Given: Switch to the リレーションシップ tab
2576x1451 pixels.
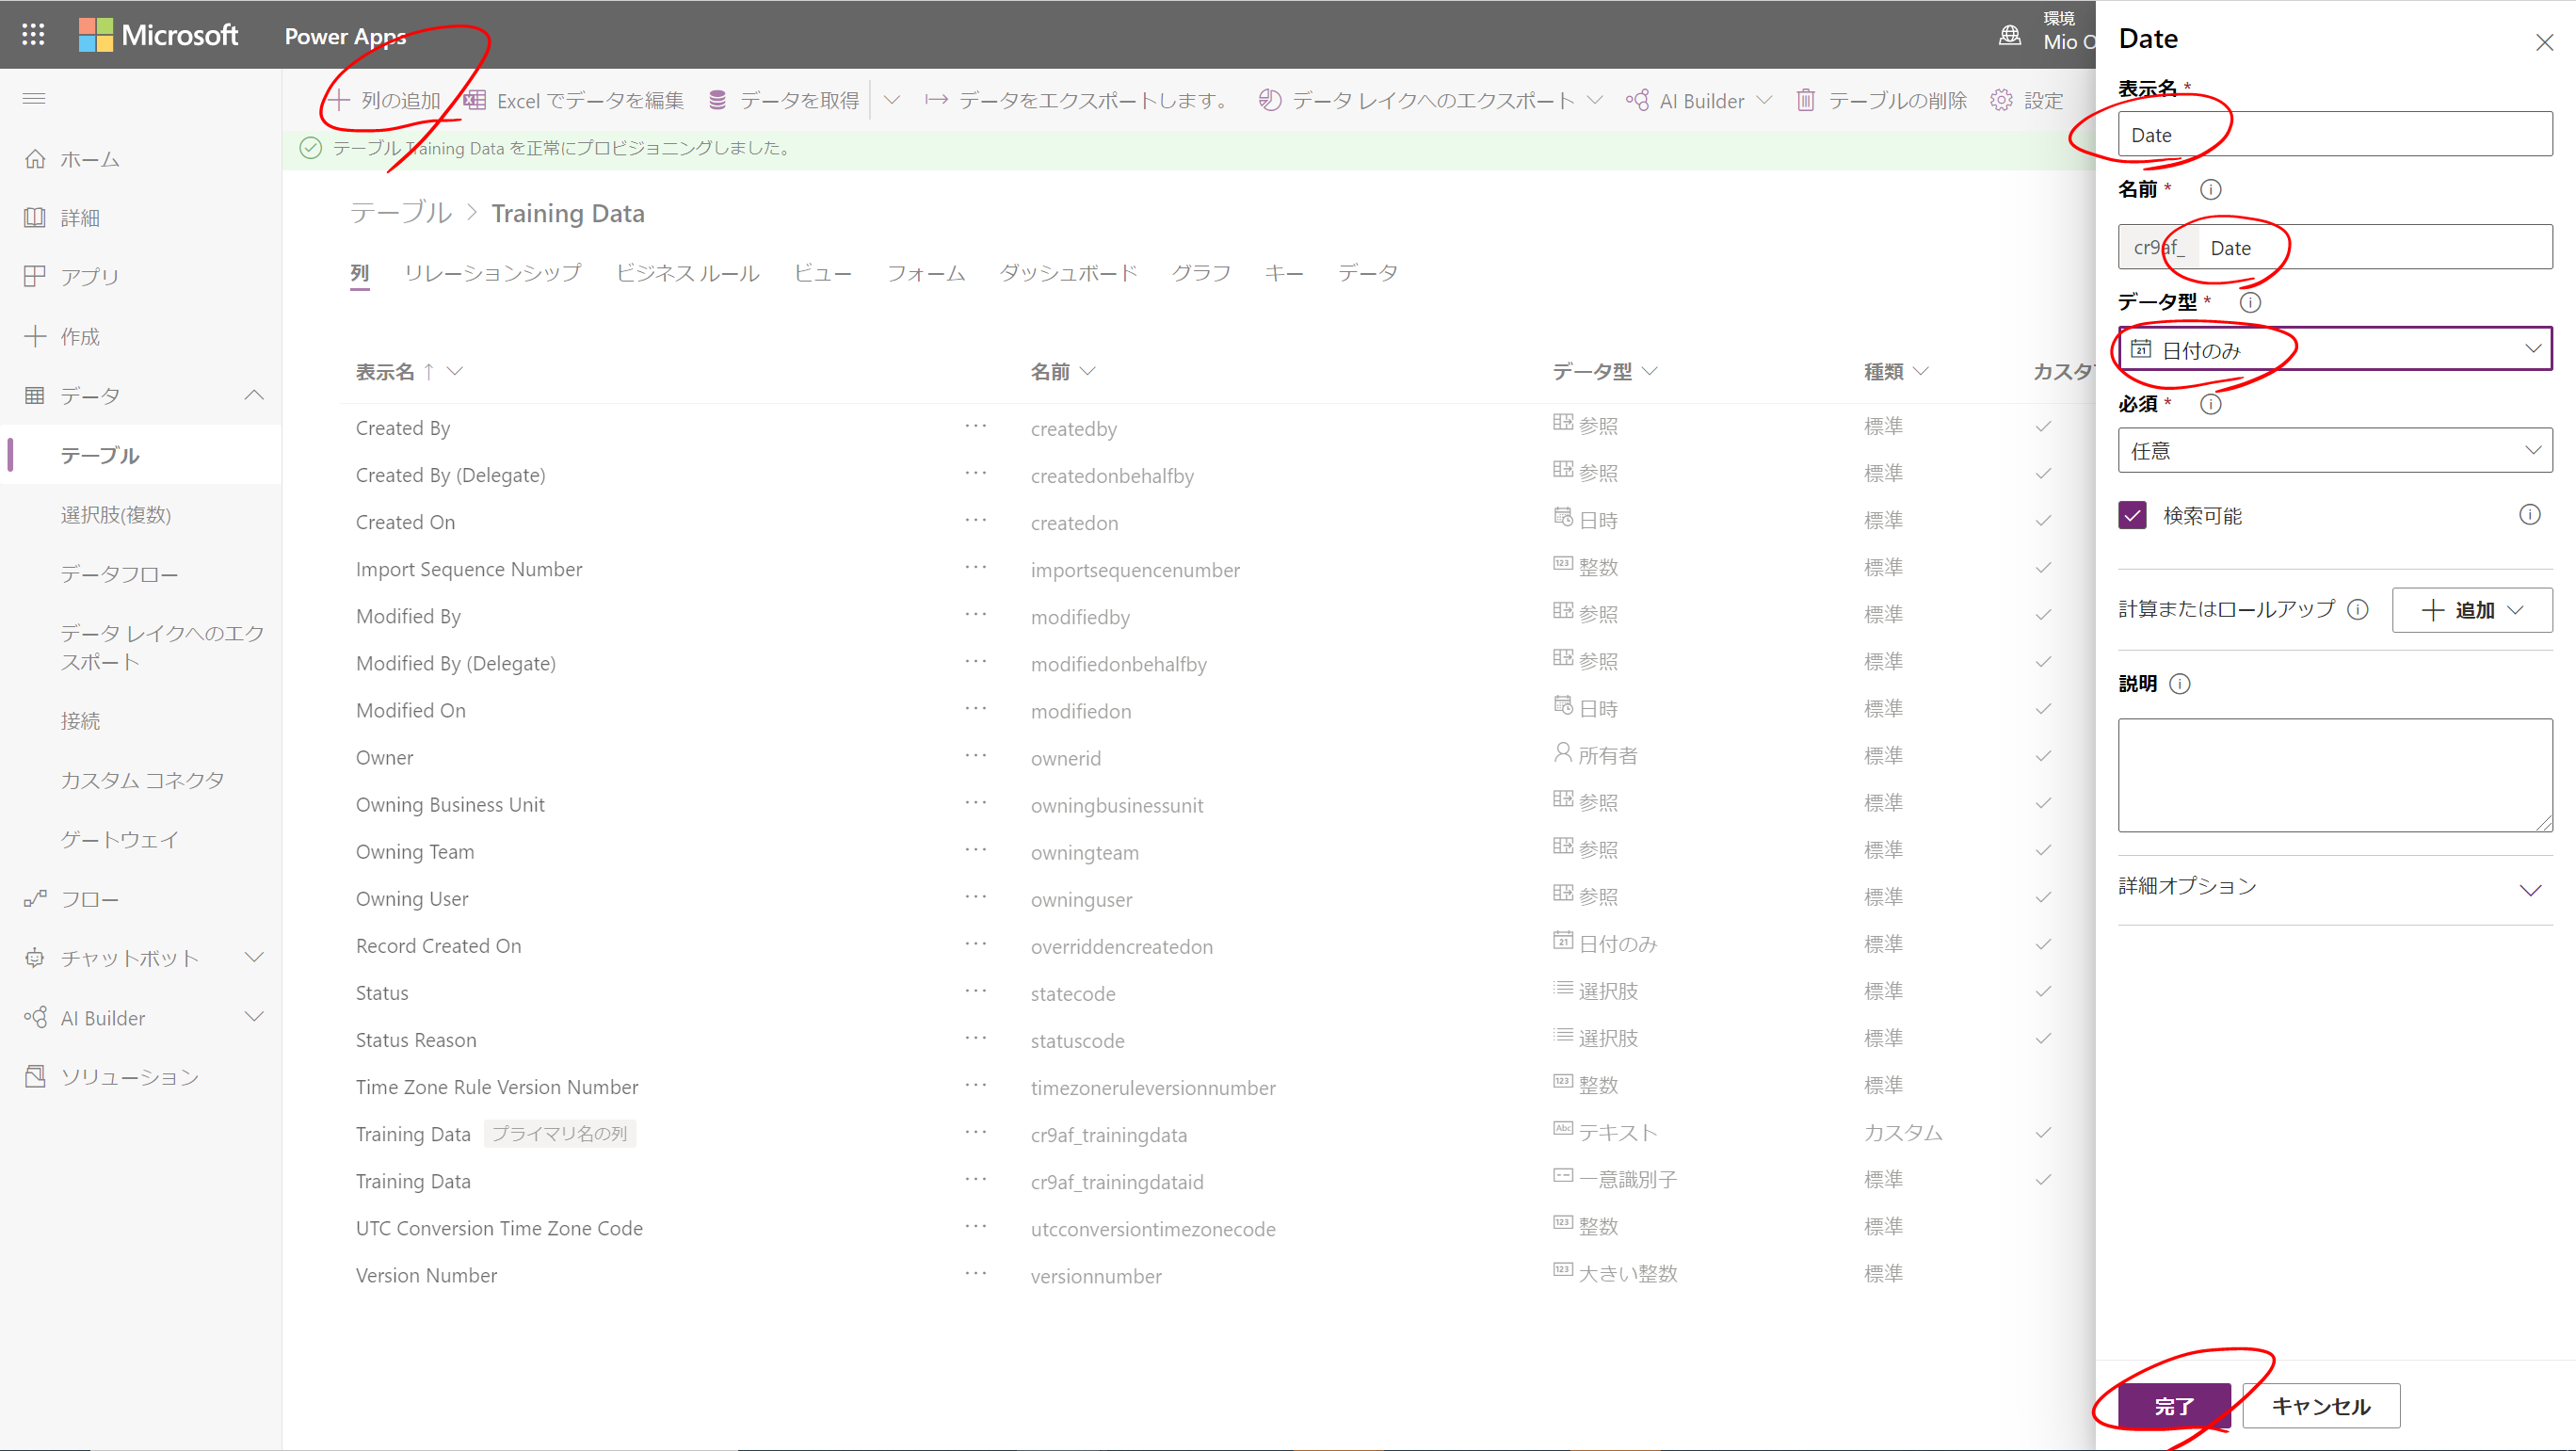Looking at the screenshot, I should (x=492, y=273).
